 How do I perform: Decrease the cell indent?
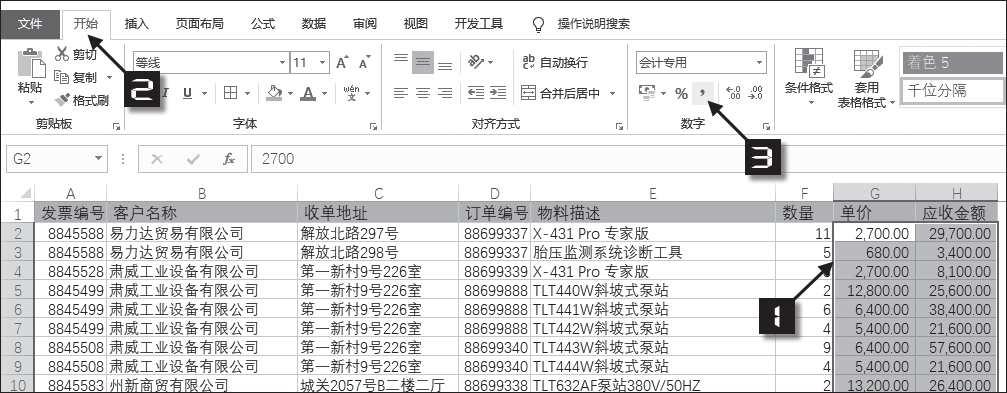476,94
